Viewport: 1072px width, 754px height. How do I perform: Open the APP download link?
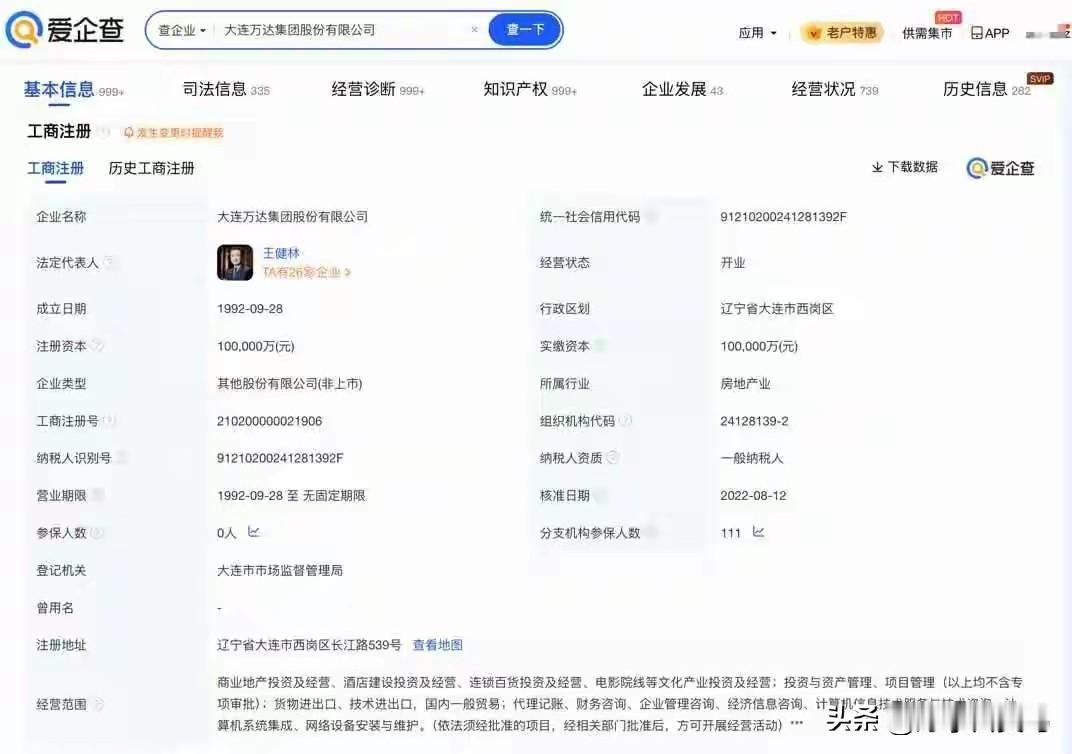point(990,33)
